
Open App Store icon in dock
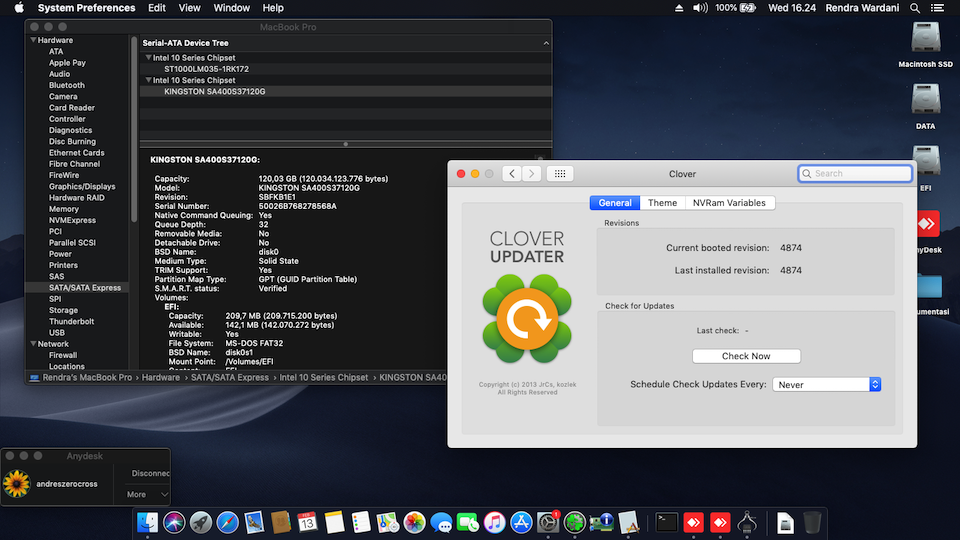(x=521, y=522)
